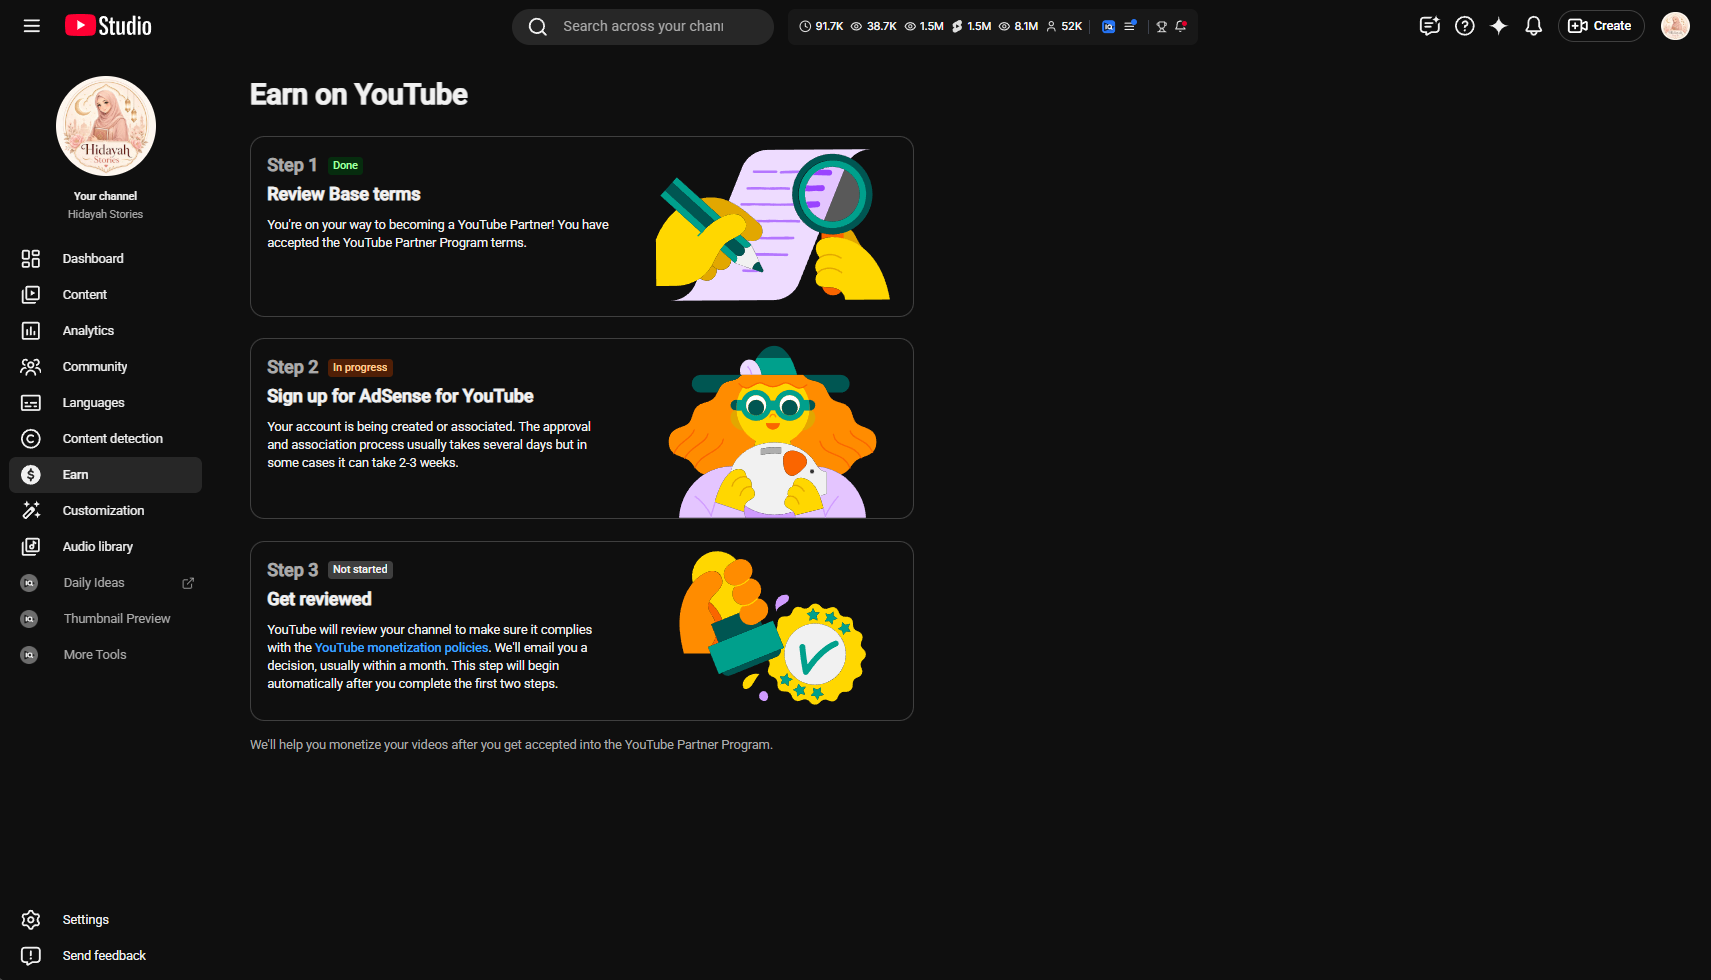Open Languages in the sidebar
Viewport: 1711px width, 980px height.
point(105,403)
